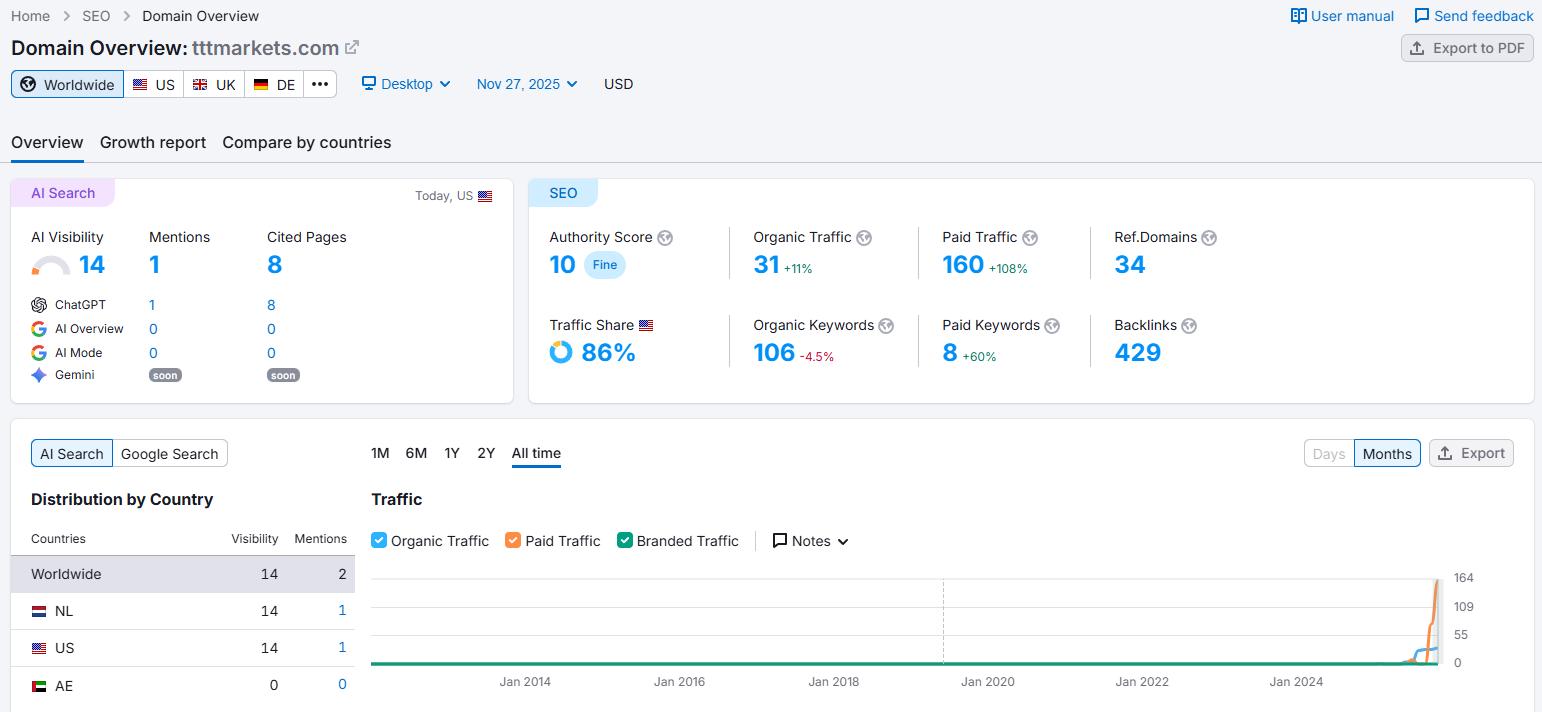Open Ref.Domains count 34

pyautogui.click(x=1130, y=264)
